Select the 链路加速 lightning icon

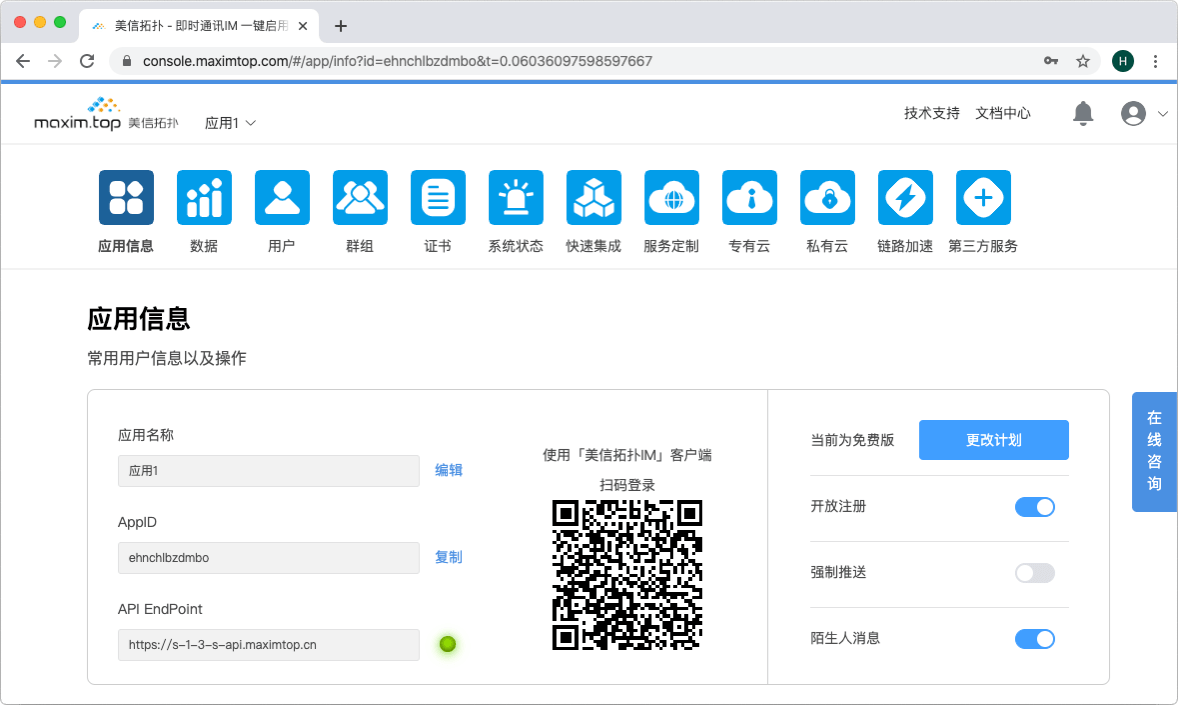tap(905, 198)
